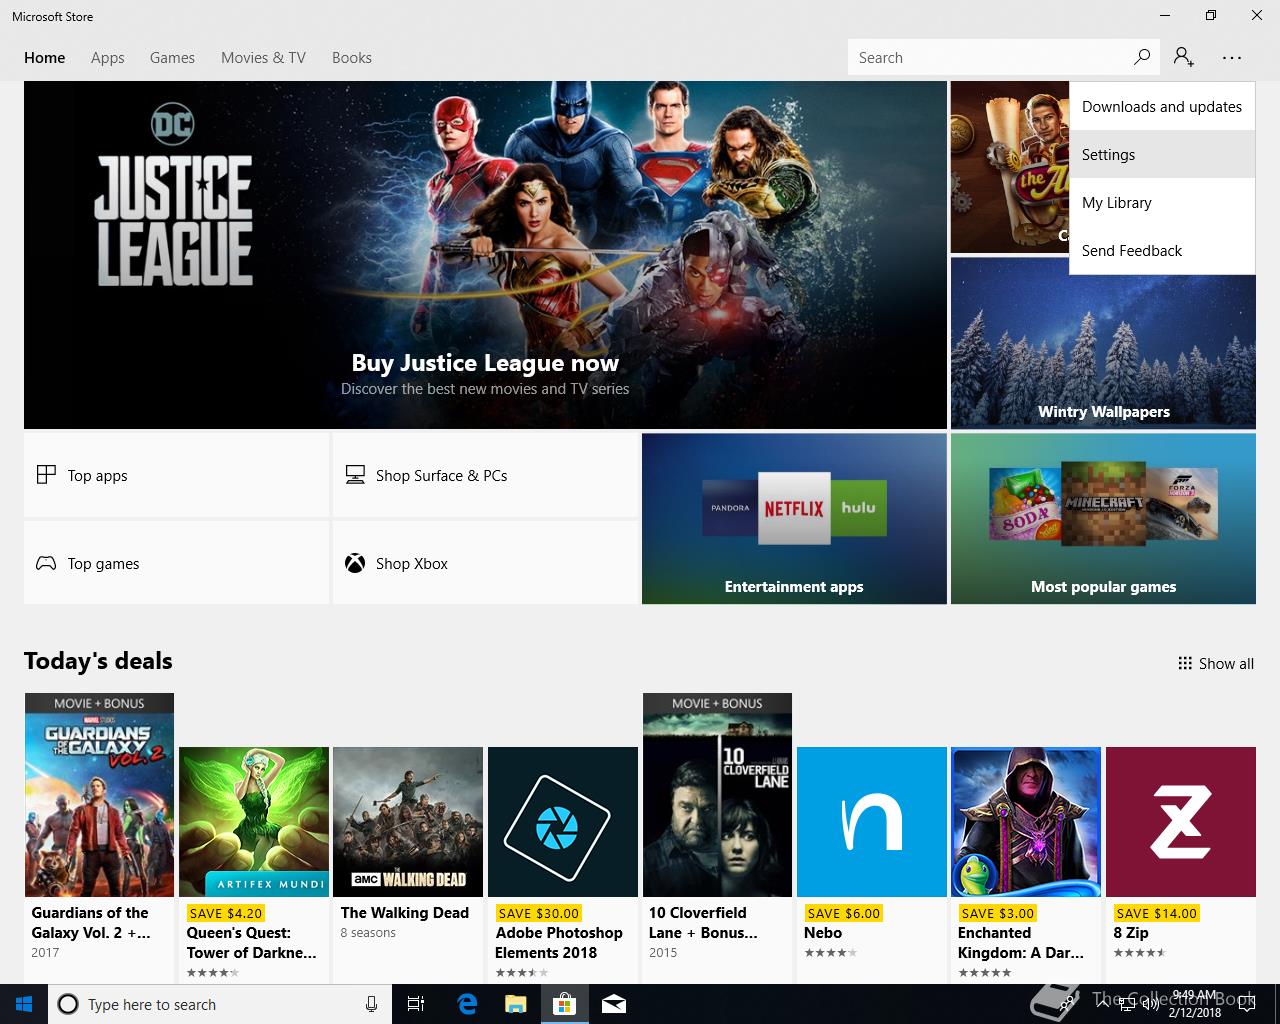Open the Enchanted Kingdom game tile
Viewport: 1280px width, 1024px height.
tap(1026, 822)
